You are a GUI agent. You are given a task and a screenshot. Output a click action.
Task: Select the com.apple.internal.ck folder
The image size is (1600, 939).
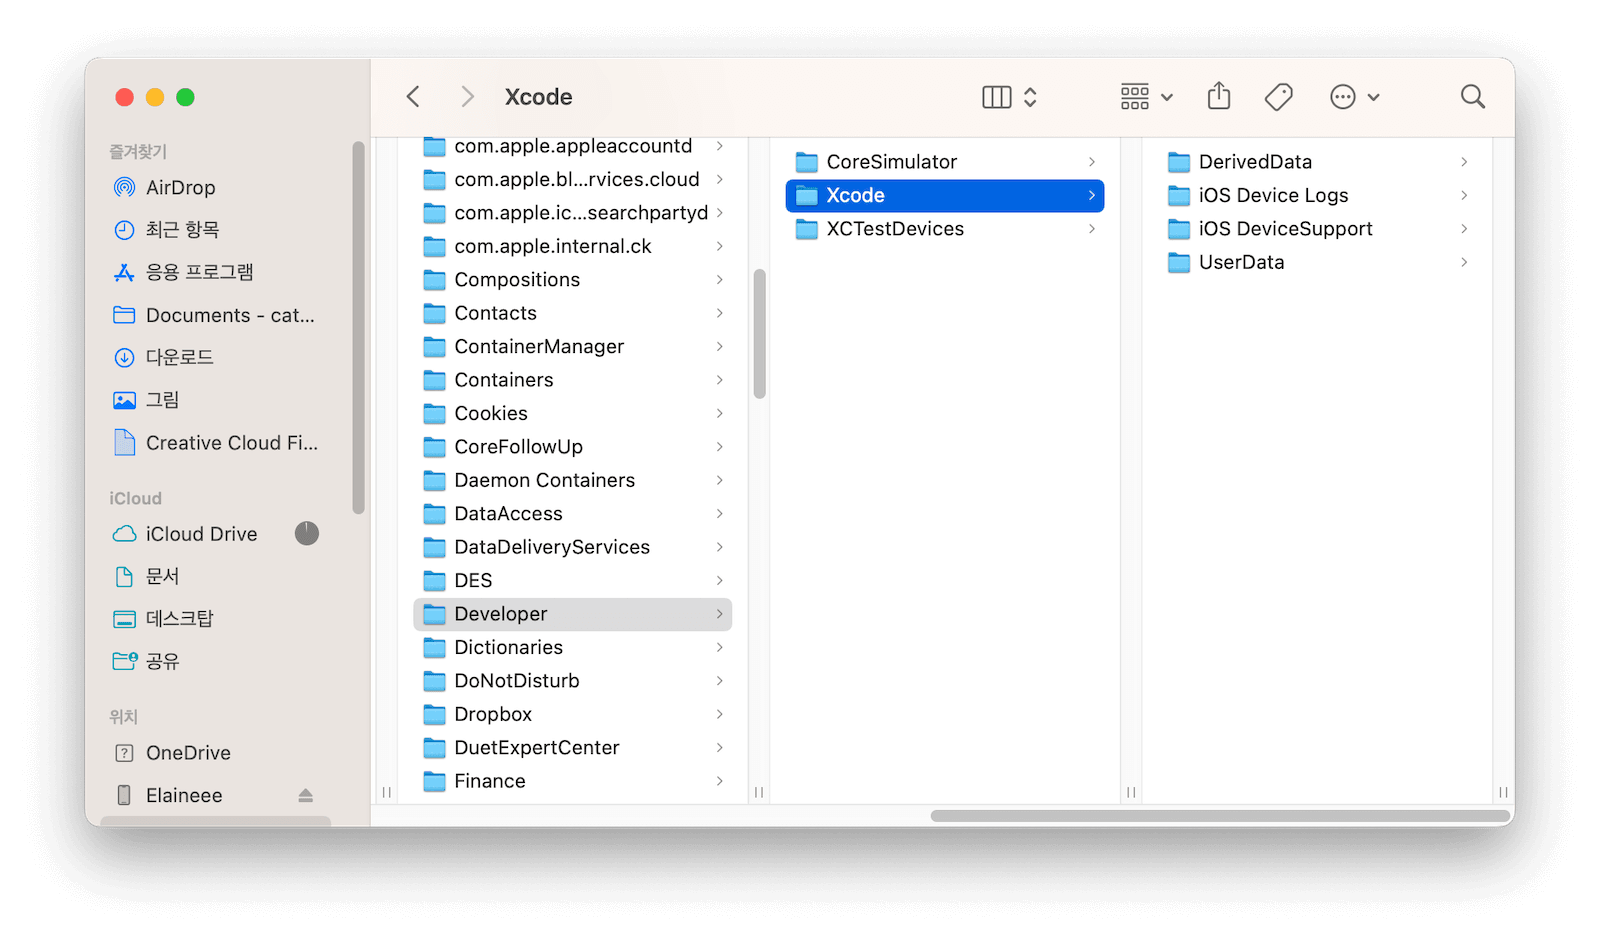572,246
